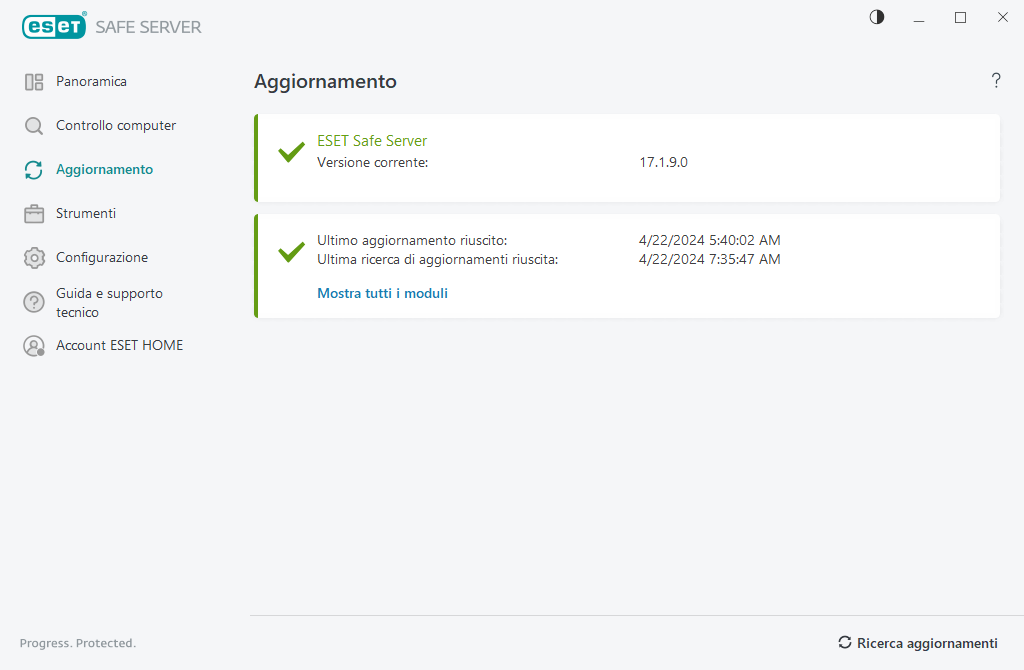Click the Account ESET HOME user icon
This screenshot has width=1024, height=670.
click(x=34, y=346)
